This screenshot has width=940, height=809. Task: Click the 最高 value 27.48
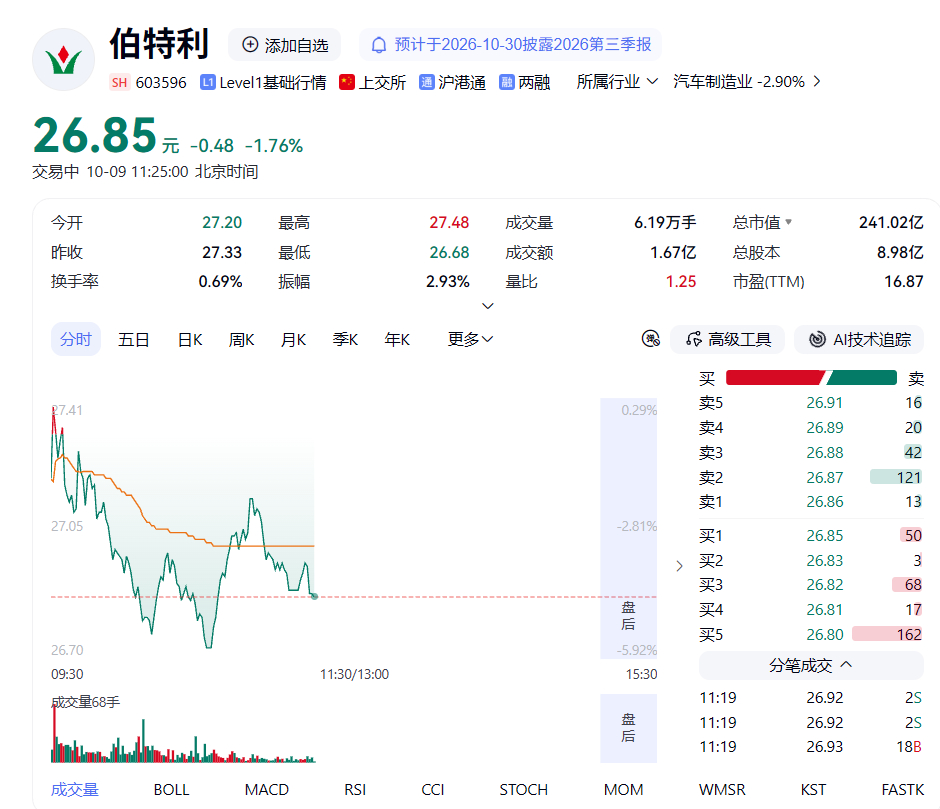coord(449,222)
